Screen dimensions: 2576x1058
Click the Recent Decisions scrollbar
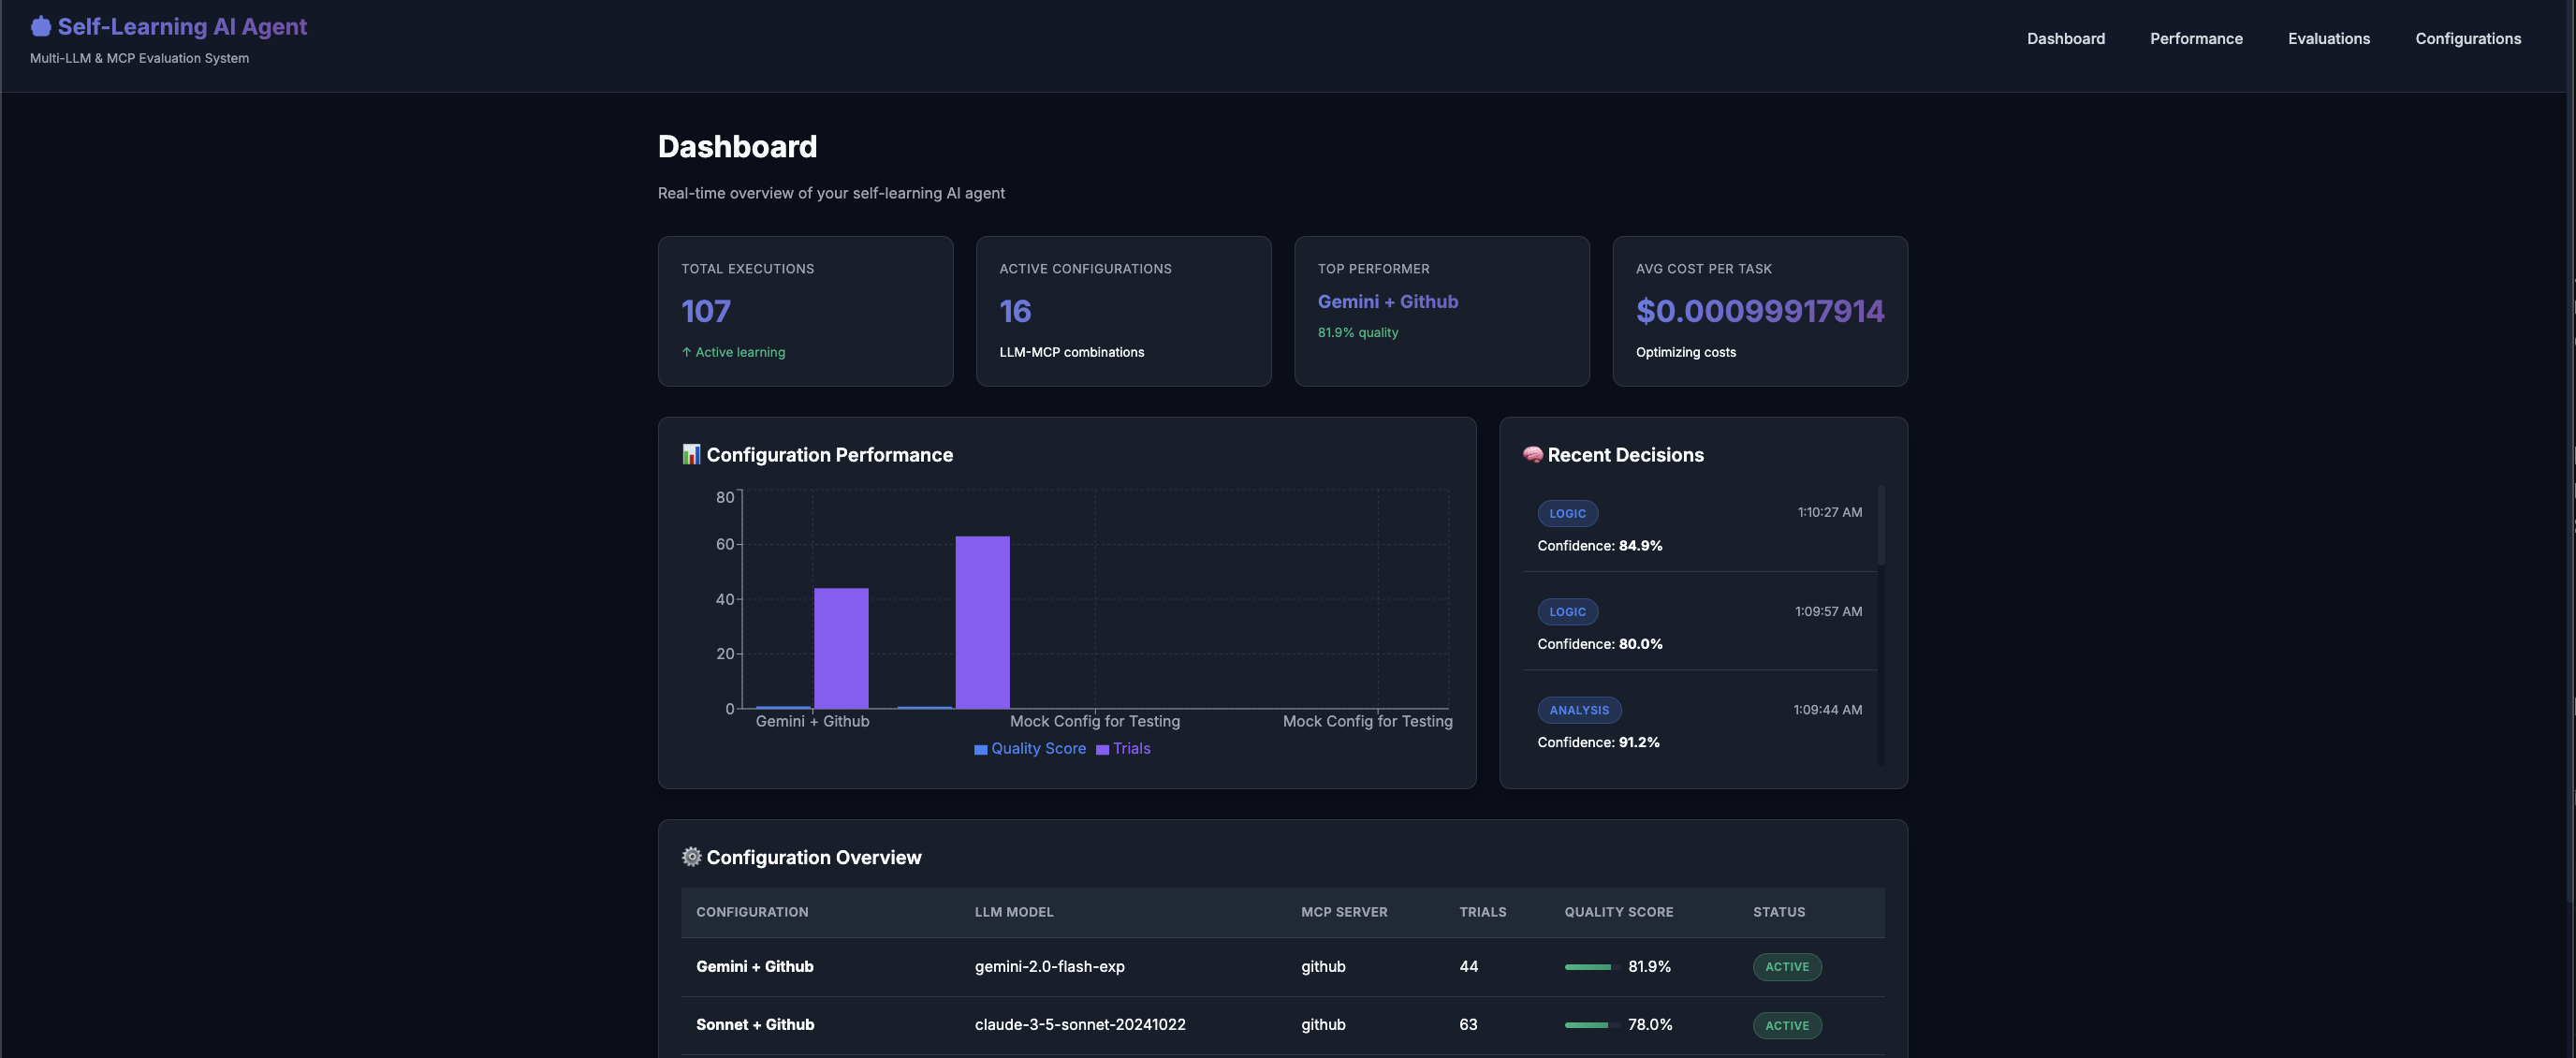click(x=1880, y=526)
